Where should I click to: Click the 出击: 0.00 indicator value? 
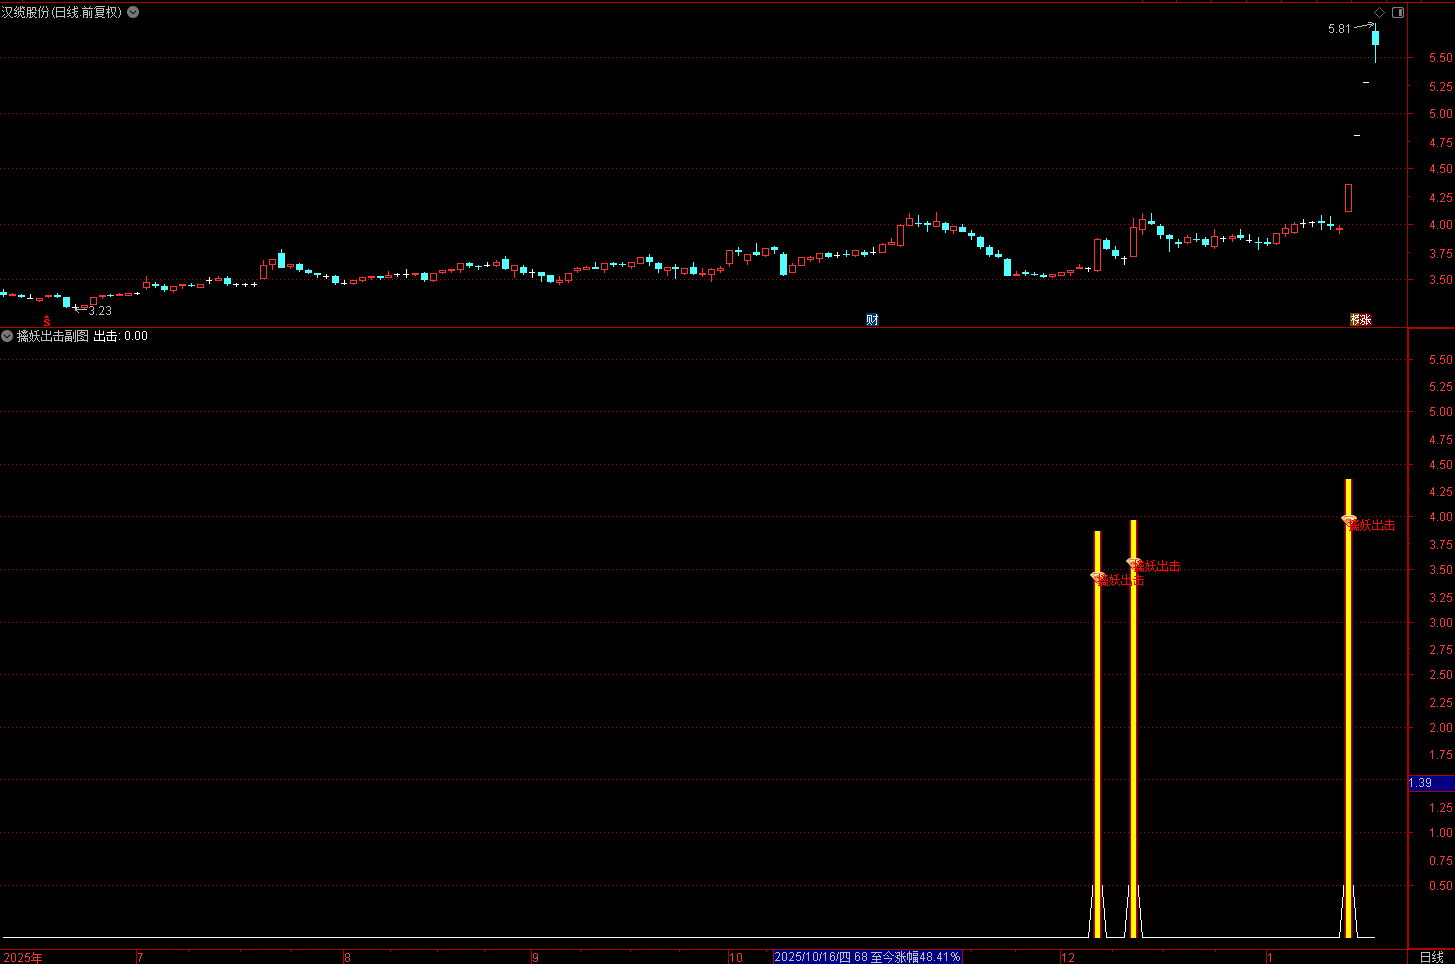[x=121, y=336]
